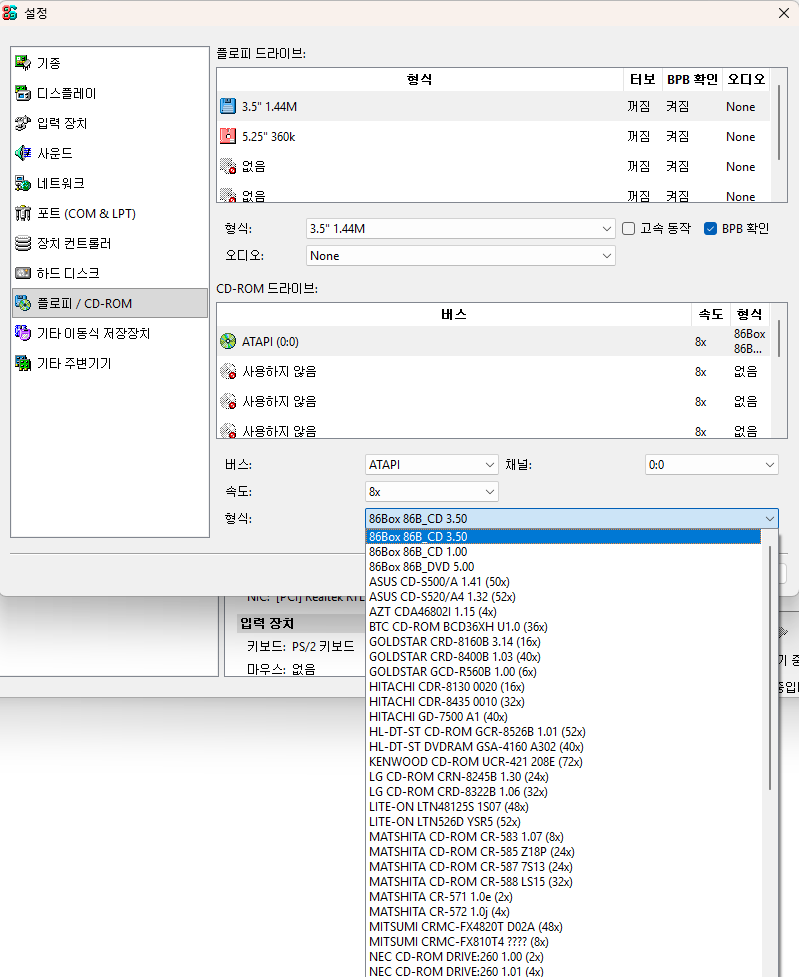799x977 pixels.
Task: Click the BPB 확인 column header
Action: [692, 79]
